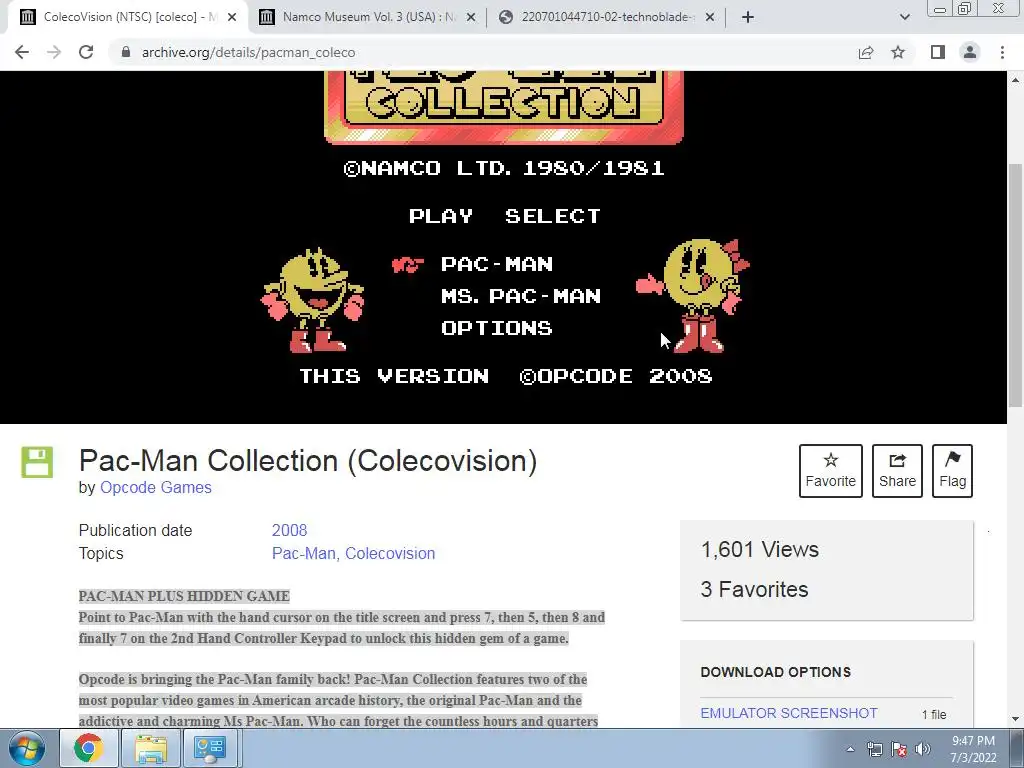Viewport: 1024px width, 768px height.
Task: Click the control panel taskbar icon
Action: 210,748
